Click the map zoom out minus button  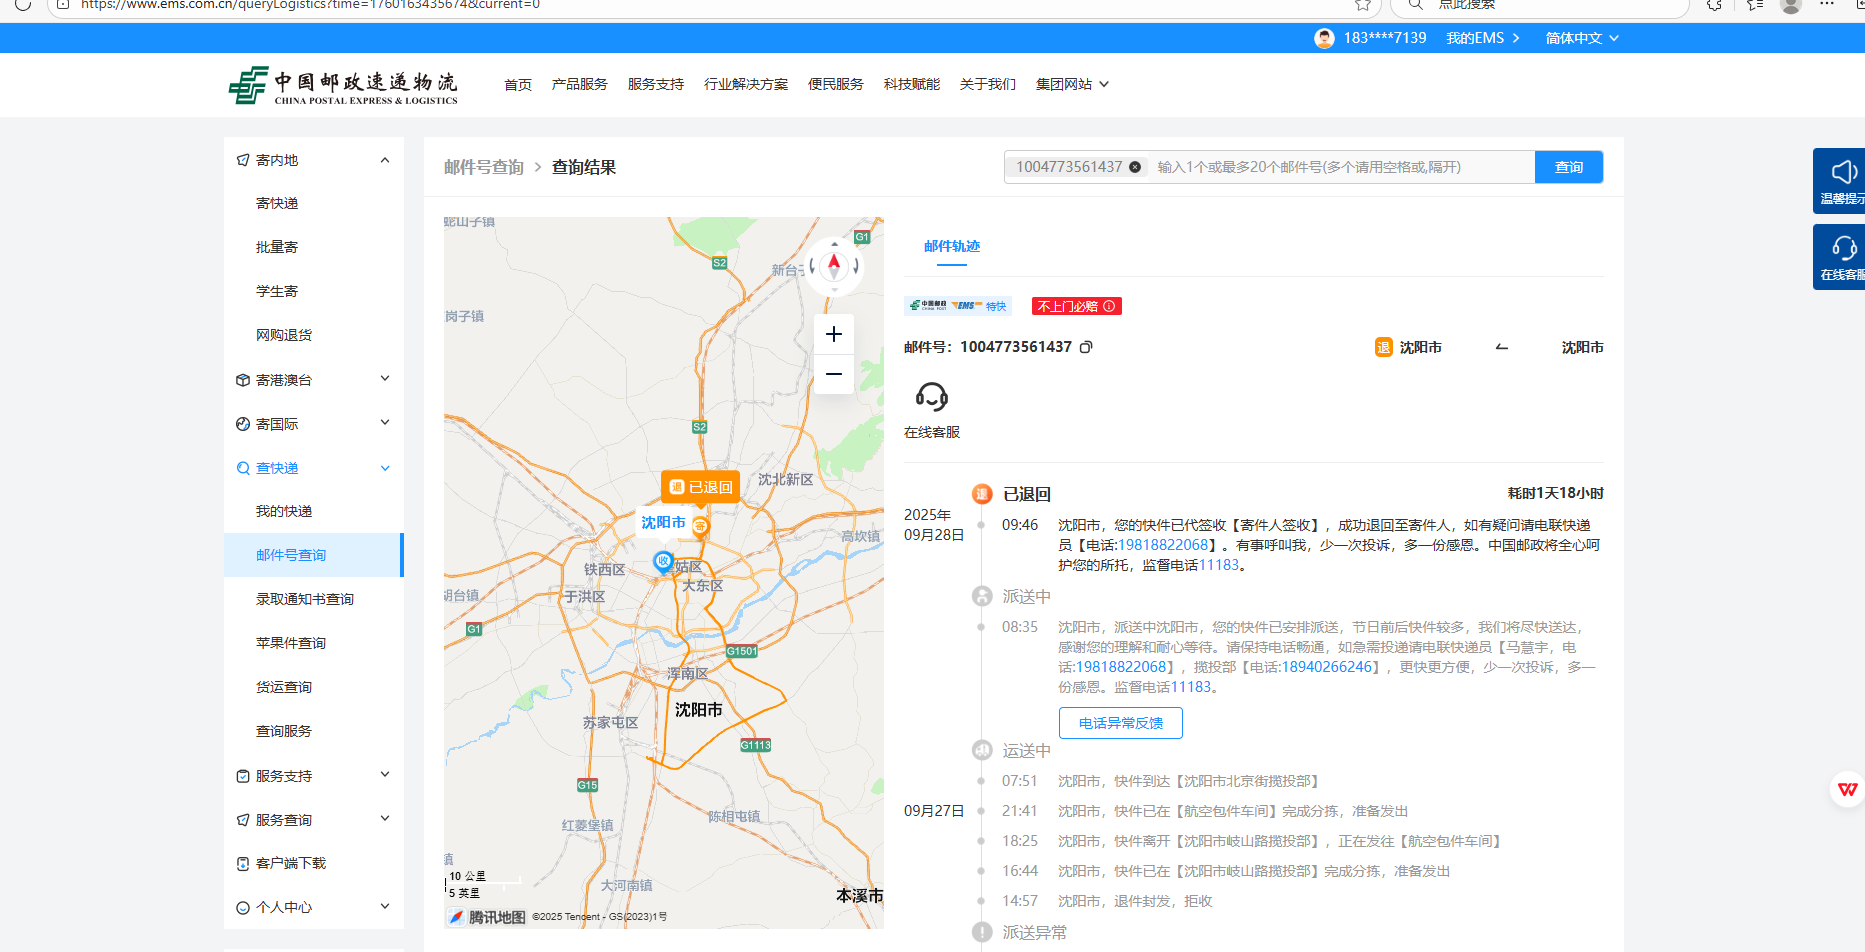(834, 374)
